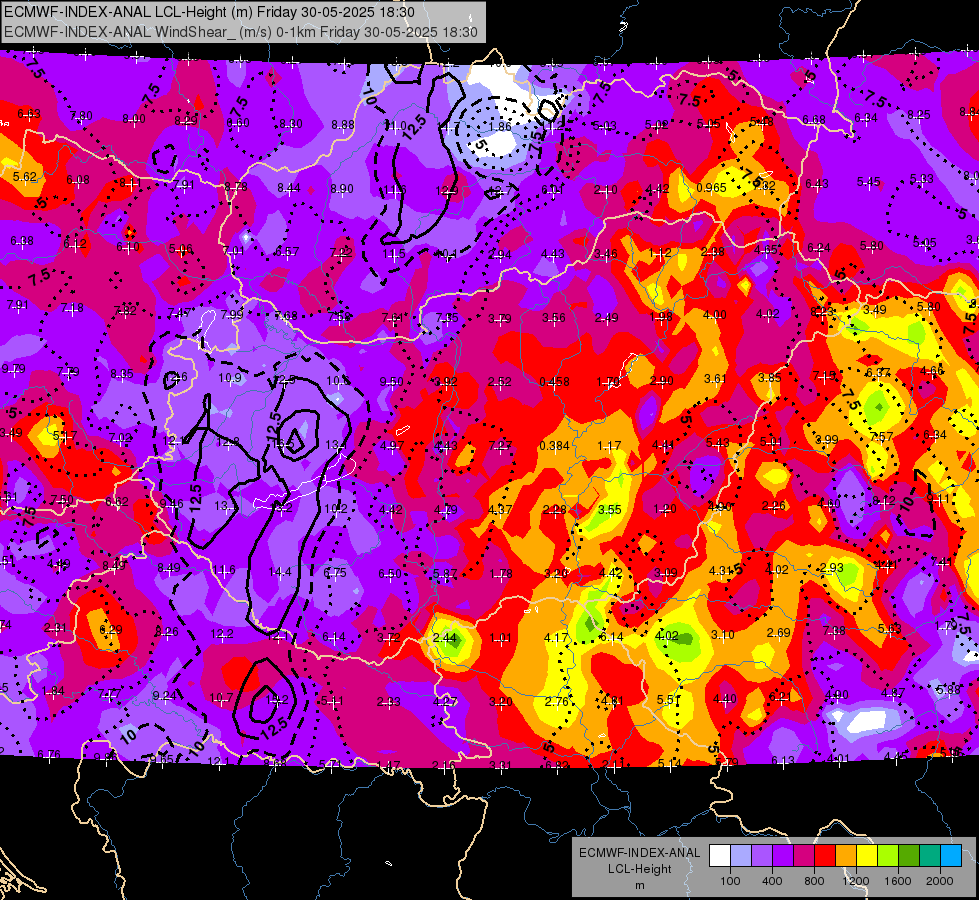Click the pale blue legend swatch after white
Viewport: 979px width, 900px height.
point(740,856)
